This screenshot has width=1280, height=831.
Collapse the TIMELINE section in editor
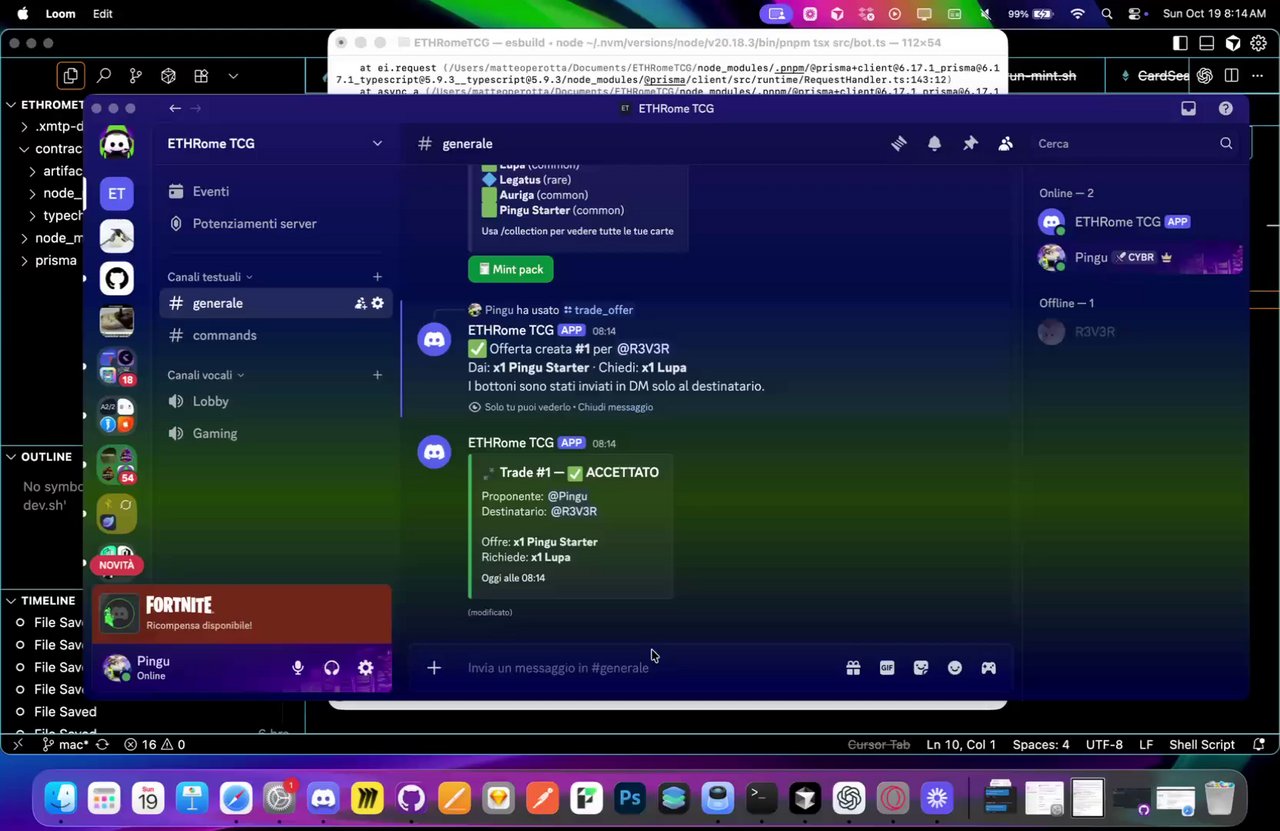point(45,601)
